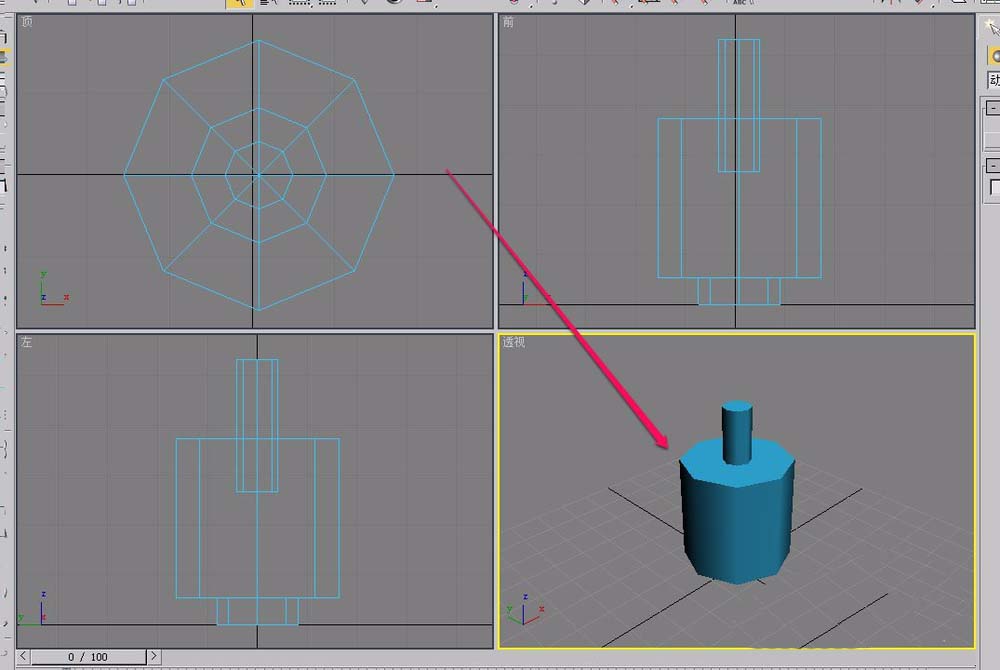Click the axis gizmo in the perspective viewport
The width and height of the screenshot is (1000, 670).
coord(520,610)
